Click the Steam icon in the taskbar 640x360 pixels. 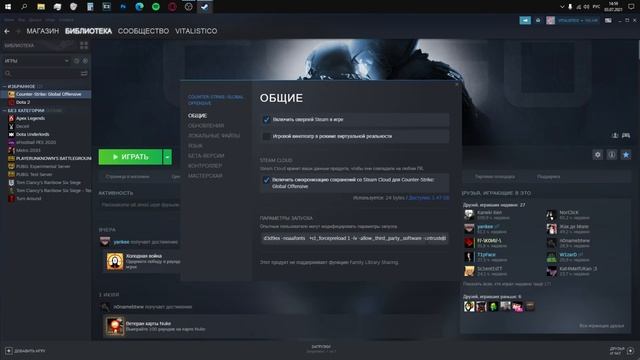pos(204,7)
